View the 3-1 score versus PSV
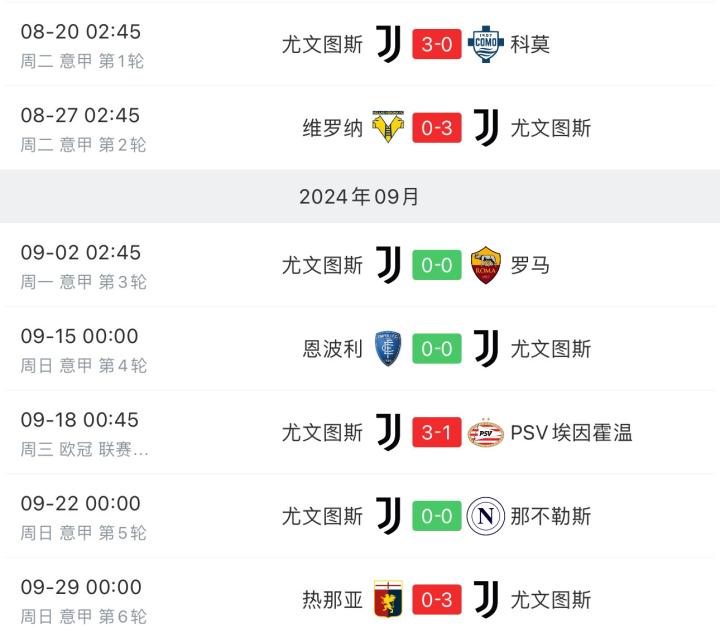The width and height of the screenshot is (720, 633). pos(437,433)
